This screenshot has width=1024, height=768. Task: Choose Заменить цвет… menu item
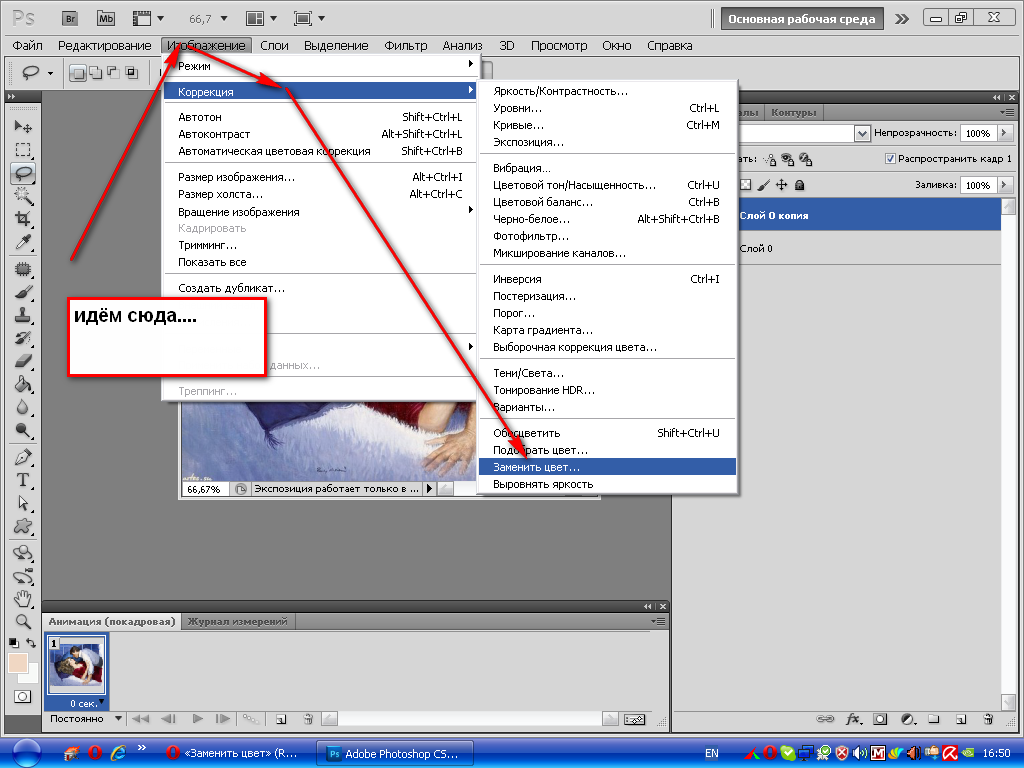coord(607,467)
